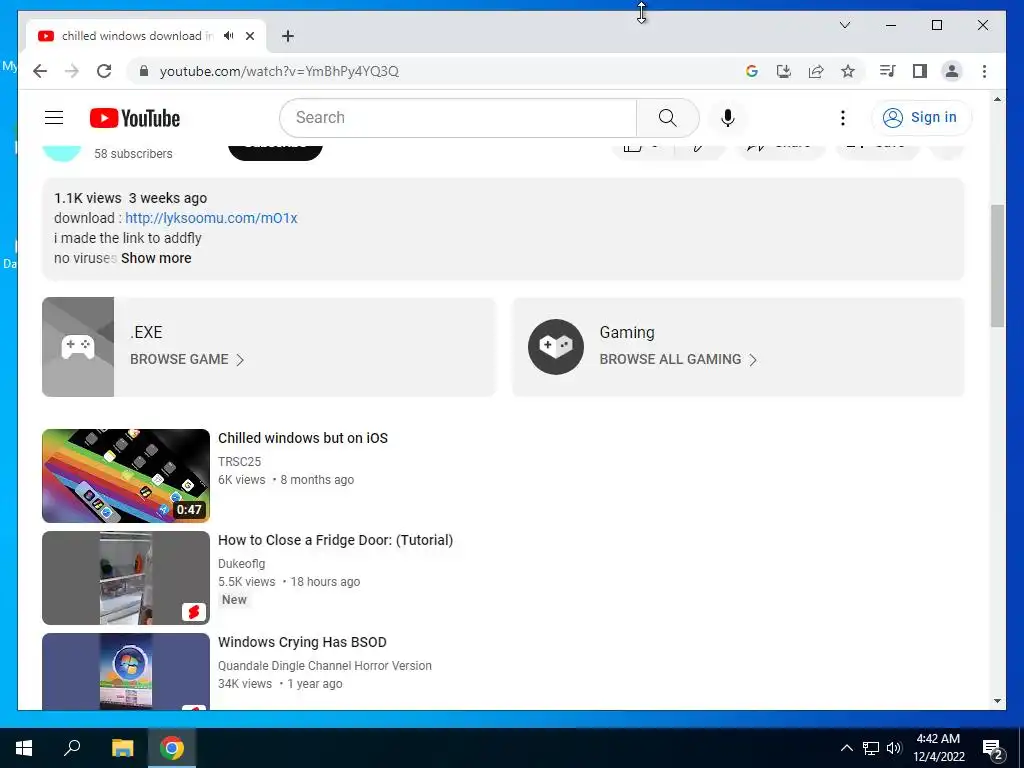This screenshot has height=768, width=1024.
Task: Open the tab search chevron dropdown
Action: point(844,25)
